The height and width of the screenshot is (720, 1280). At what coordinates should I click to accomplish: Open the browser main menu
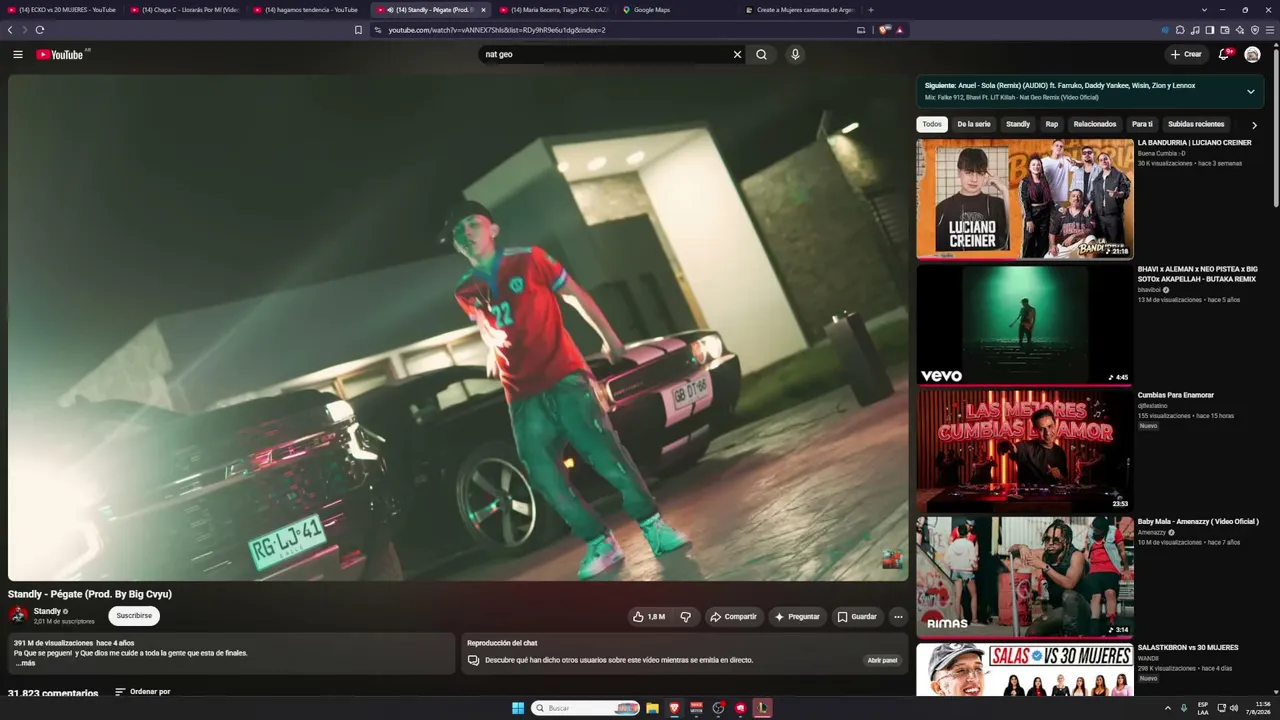pyautogui.click(x=1270, y=30)
